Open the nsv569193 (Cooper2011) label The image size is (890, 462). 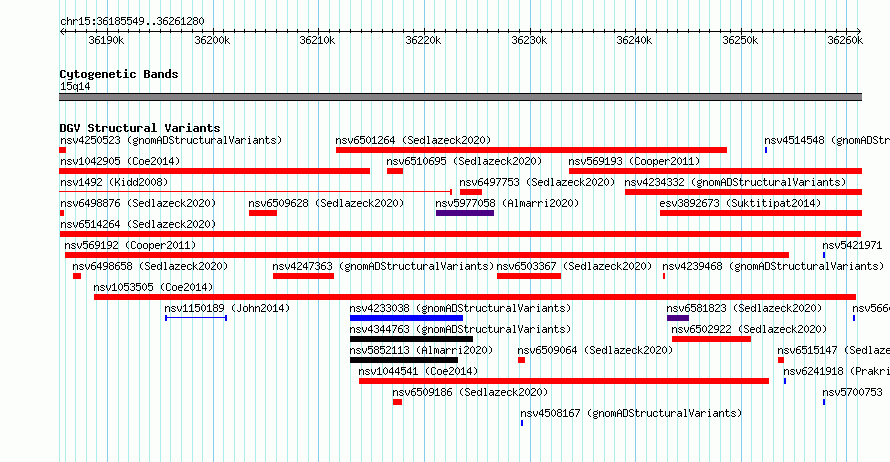[635, 161]
